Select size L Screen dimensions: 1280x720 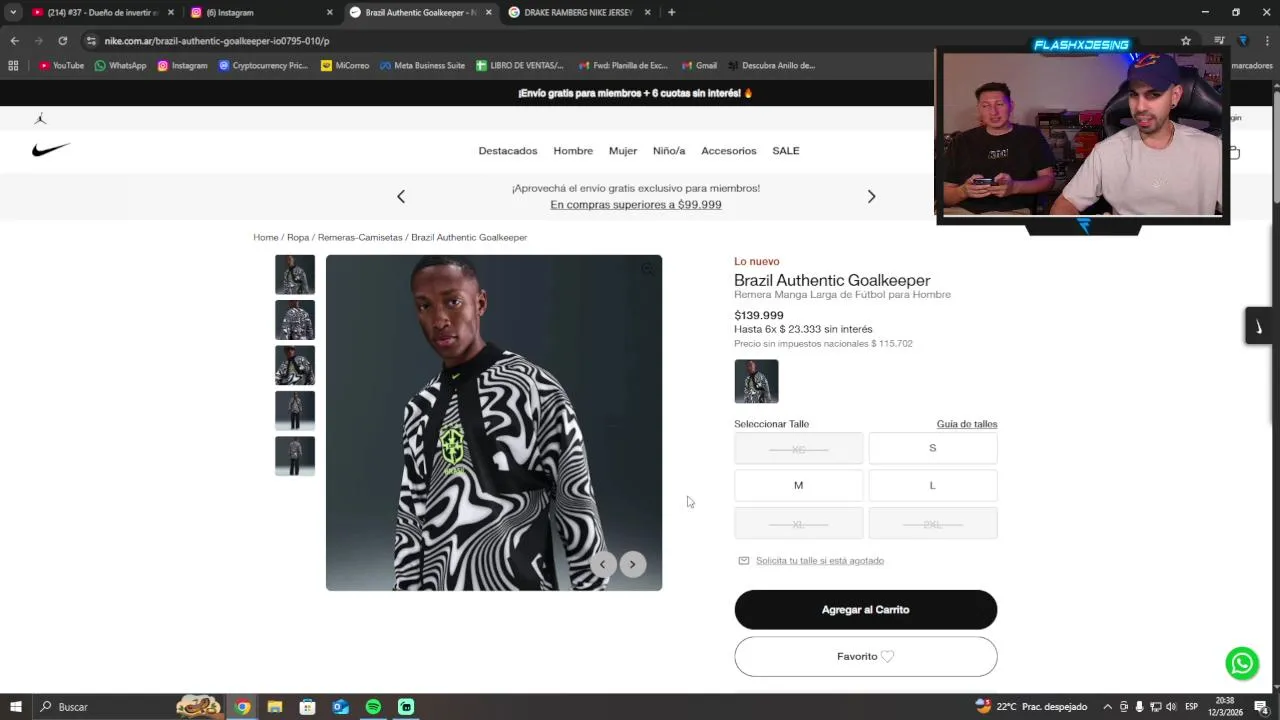[933, 485]
